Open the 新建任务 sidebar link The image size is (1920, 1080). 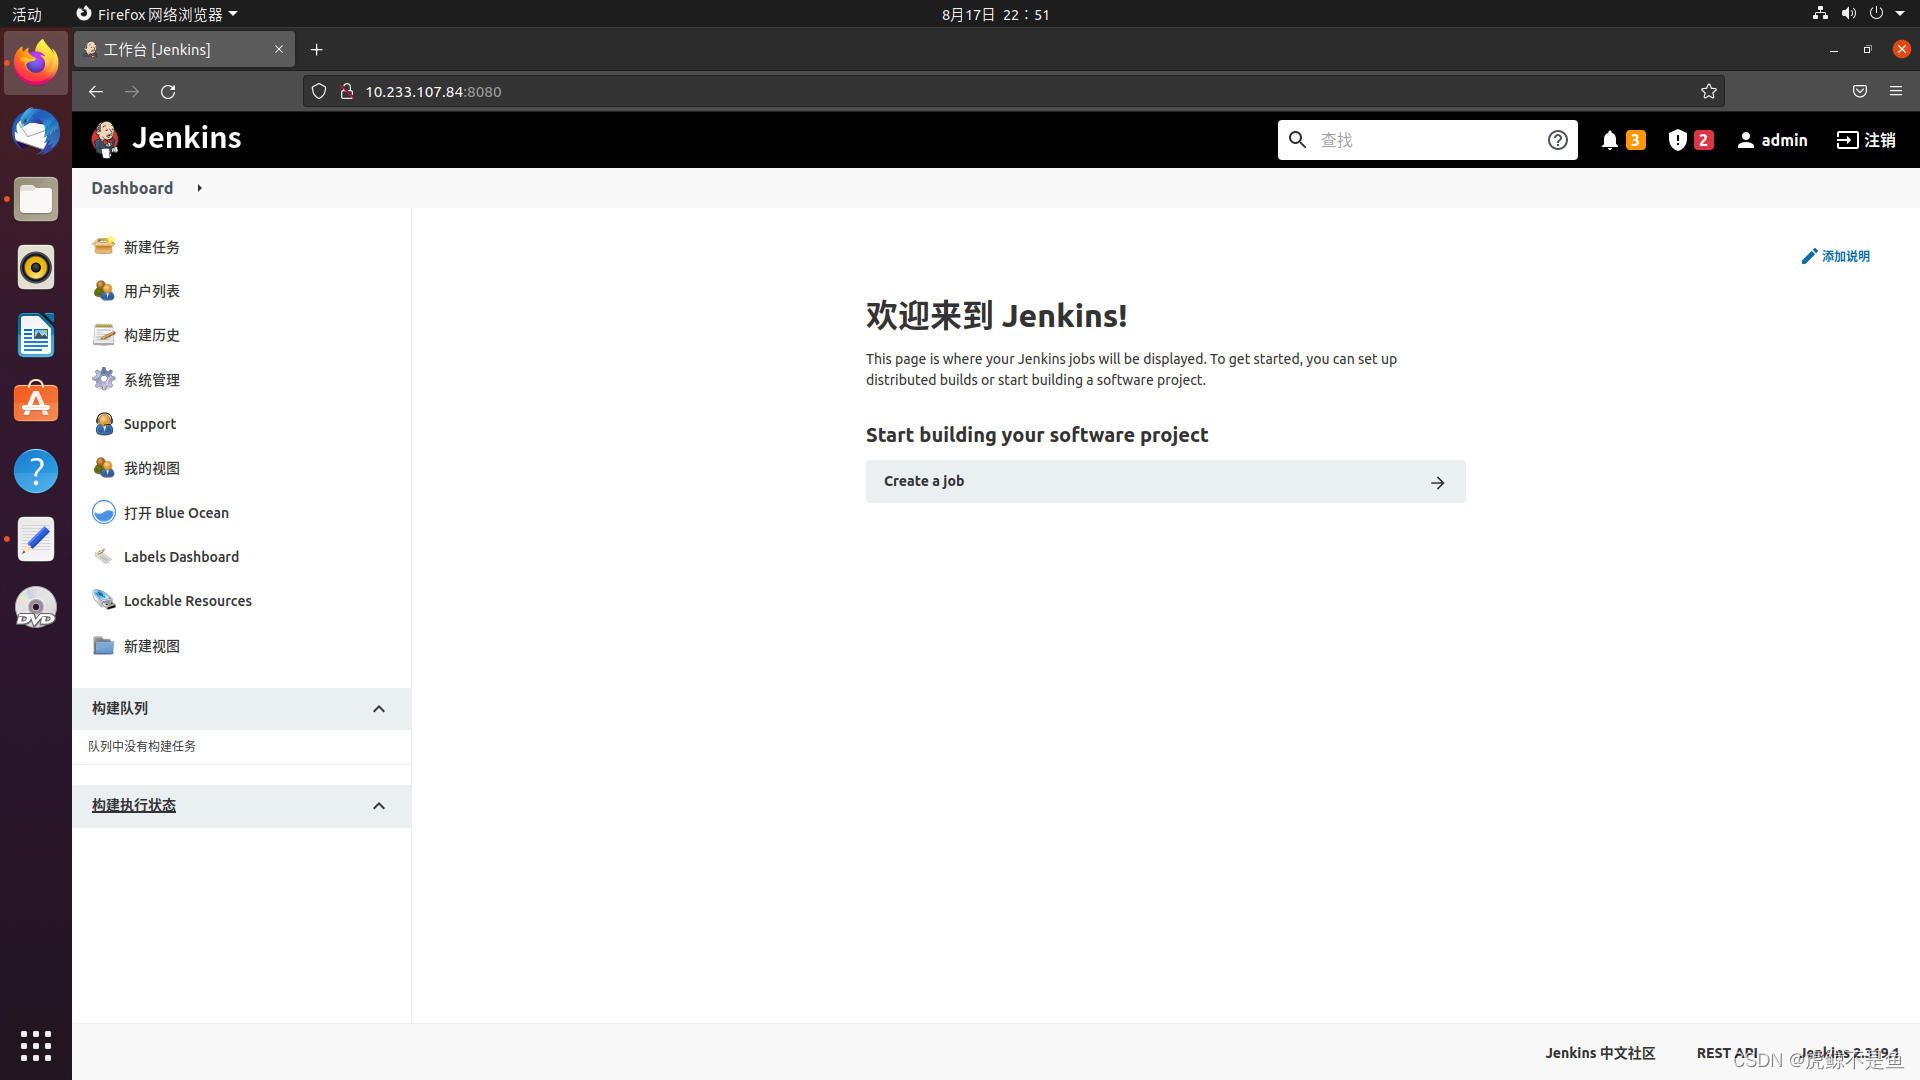[152, 247]
